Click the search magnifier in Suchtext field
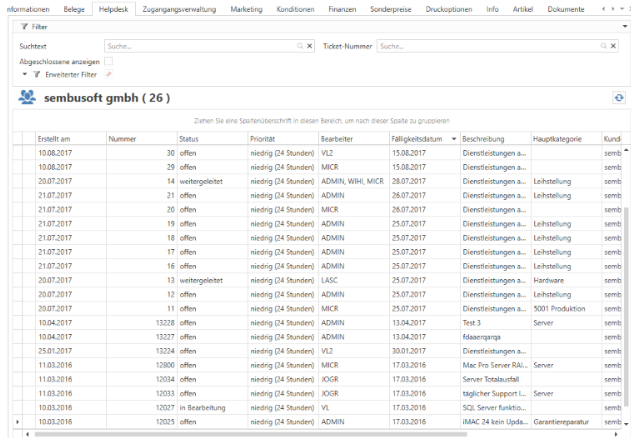The height and width of the screenshot is (438, 631). tap(298, 46)
